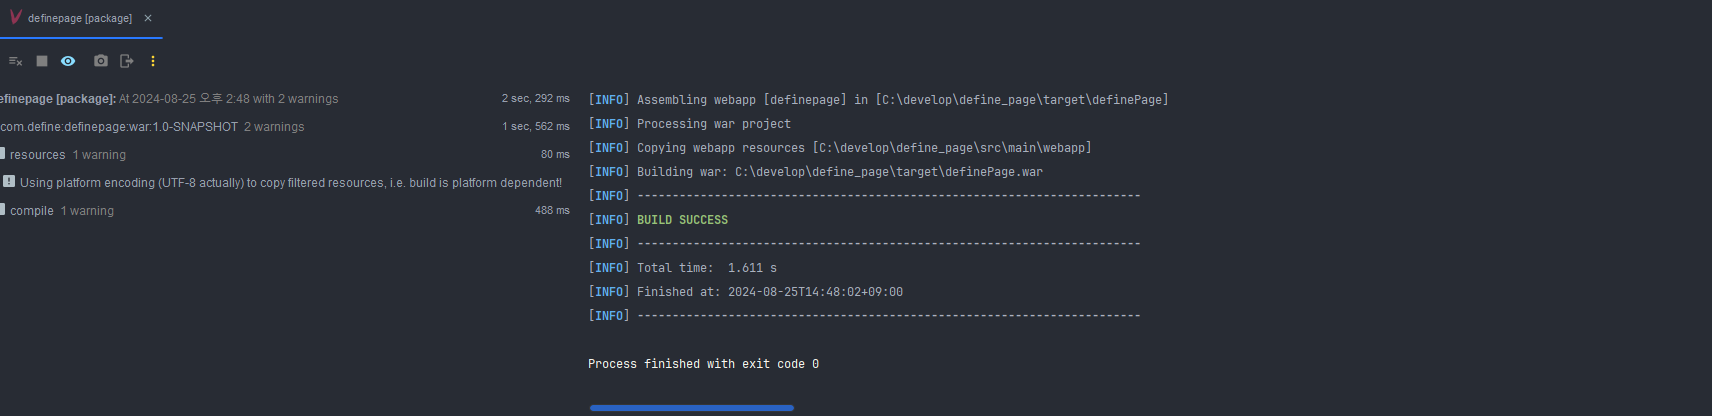This screenshot has height=416, width=1712.
Task: Click the 'Building war' log line
Action: point(815,172)
